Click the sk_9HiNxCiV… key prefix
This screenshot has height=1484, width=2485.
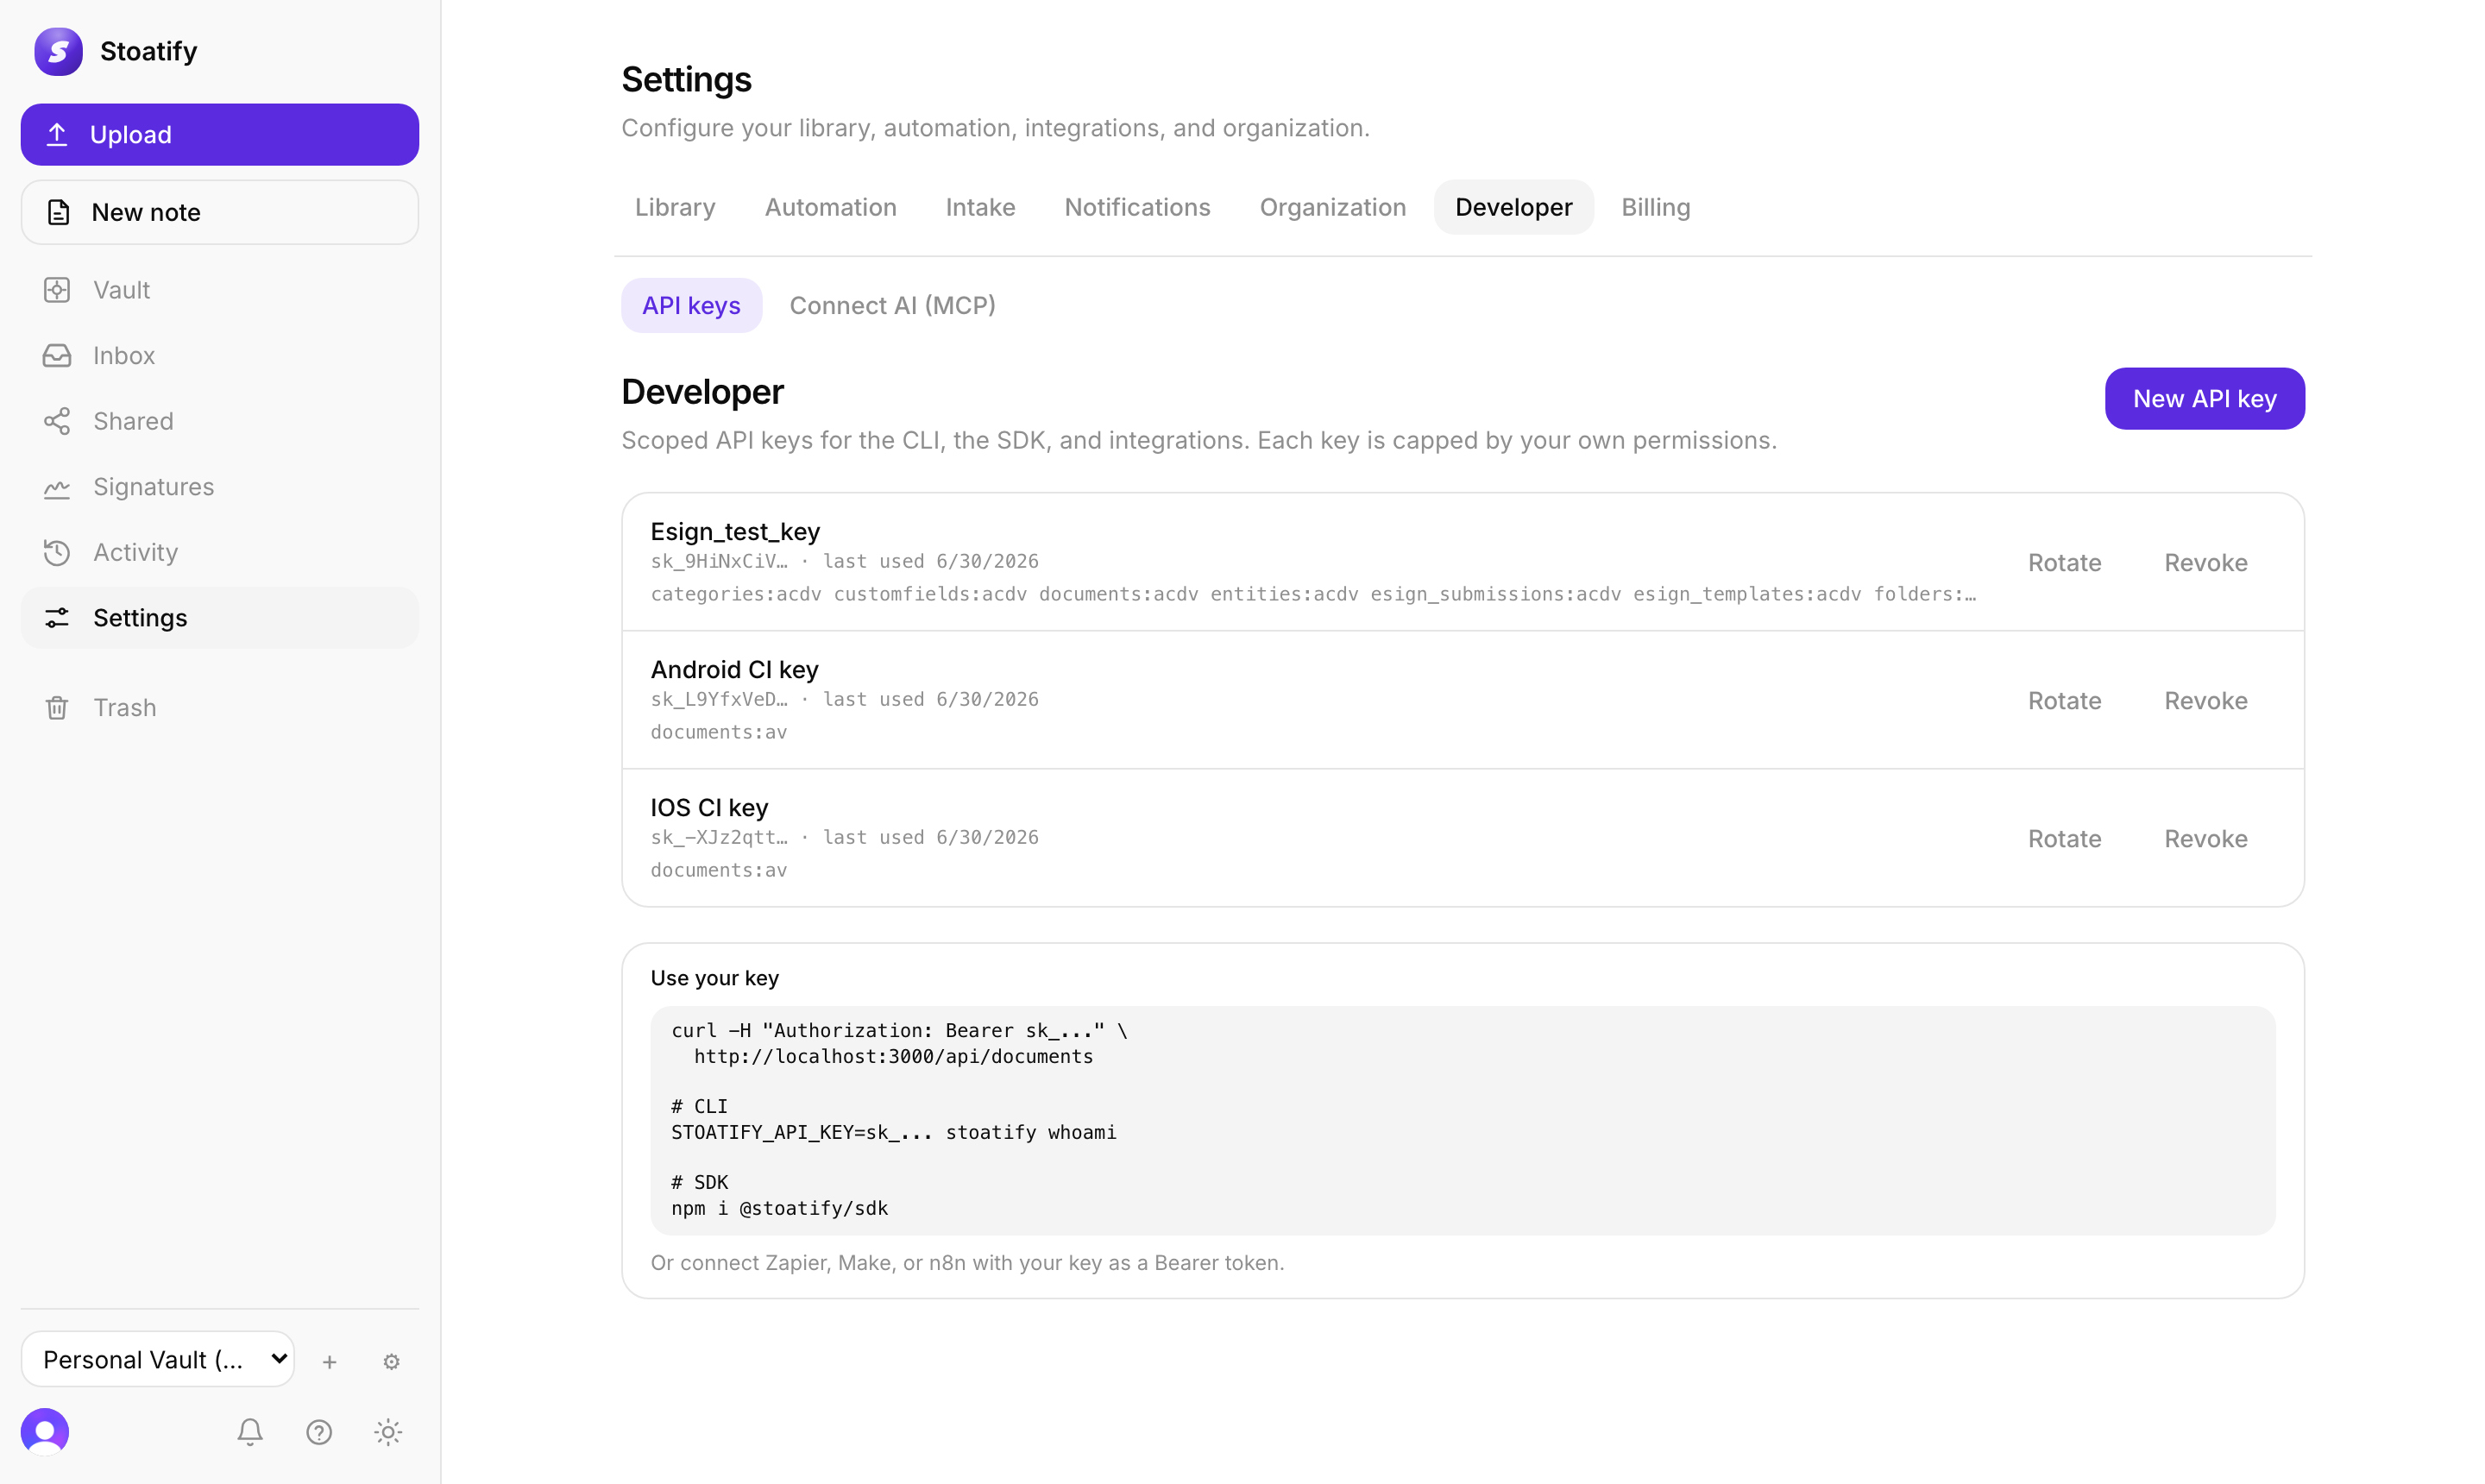pos(719,561)
